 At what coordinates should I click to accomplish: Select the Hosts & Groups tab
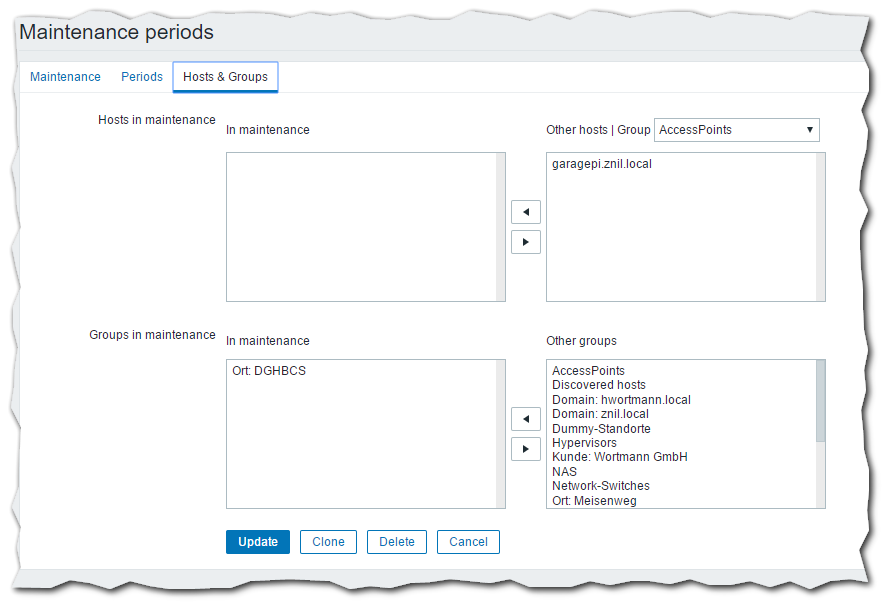click(x=225, y=77)
